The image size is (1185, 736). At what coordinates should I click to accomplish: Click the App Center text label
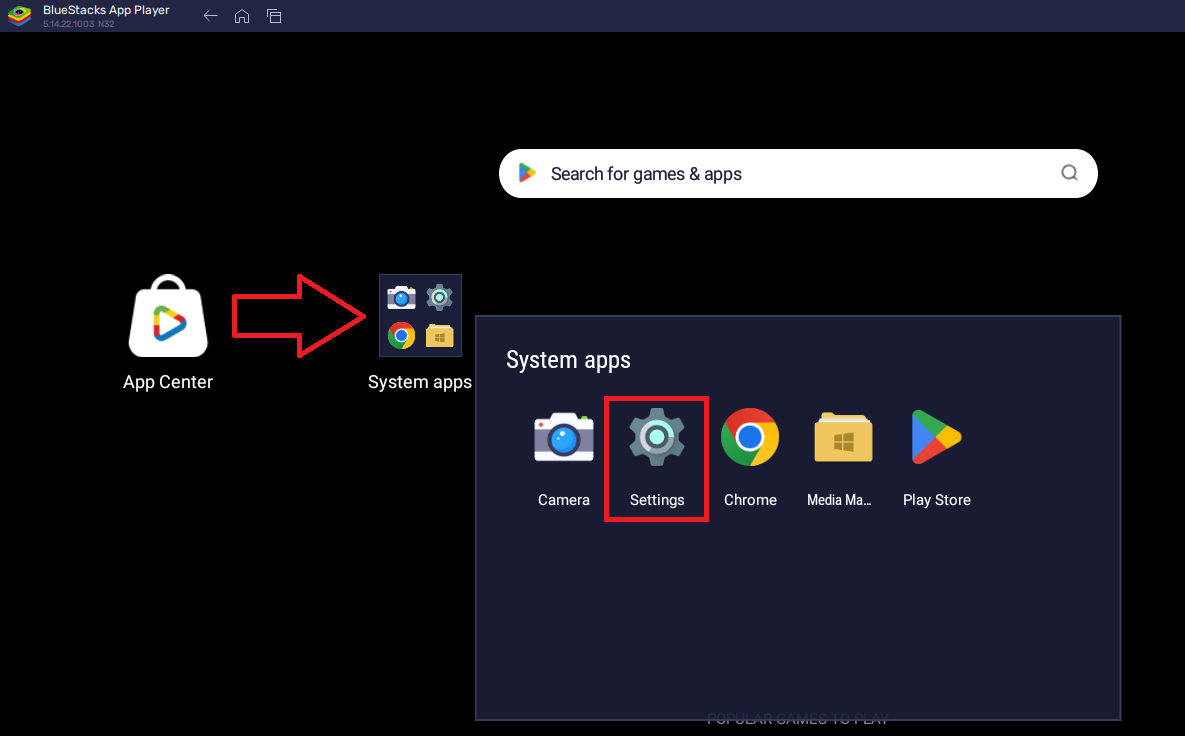tap(168, 382)
